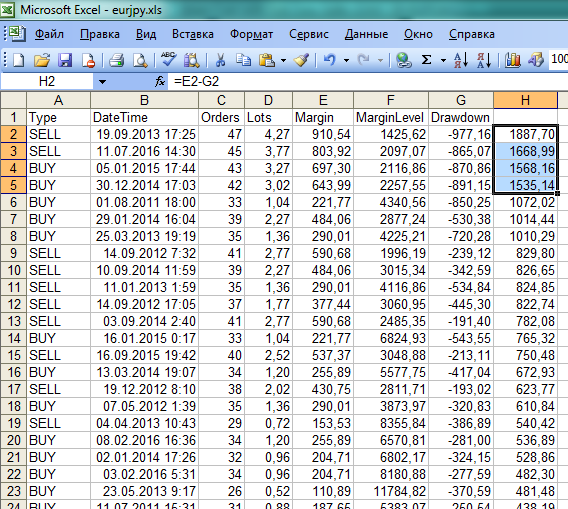The width and height of the screenshot is (568, 509).
Task: Activate Format Painter brush icon
Action: (301, 60)
